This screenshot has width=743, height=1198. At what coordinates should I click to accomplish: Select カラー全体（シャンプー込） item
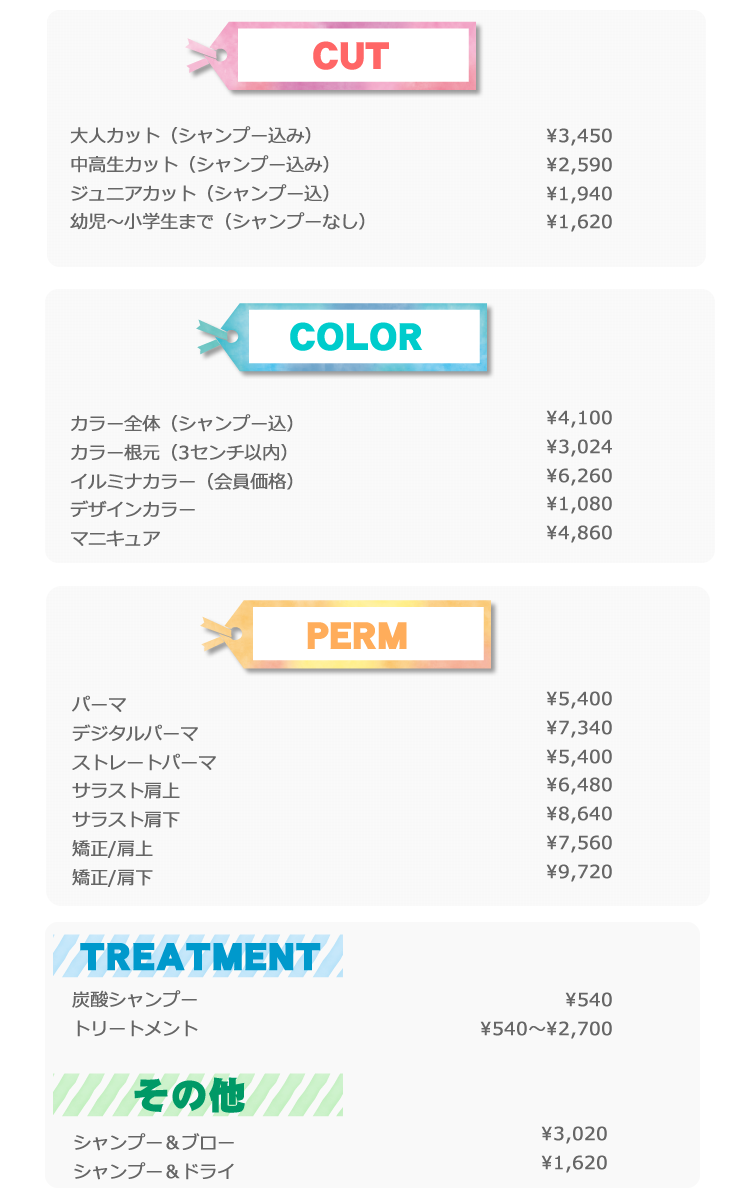click(183, 423)
